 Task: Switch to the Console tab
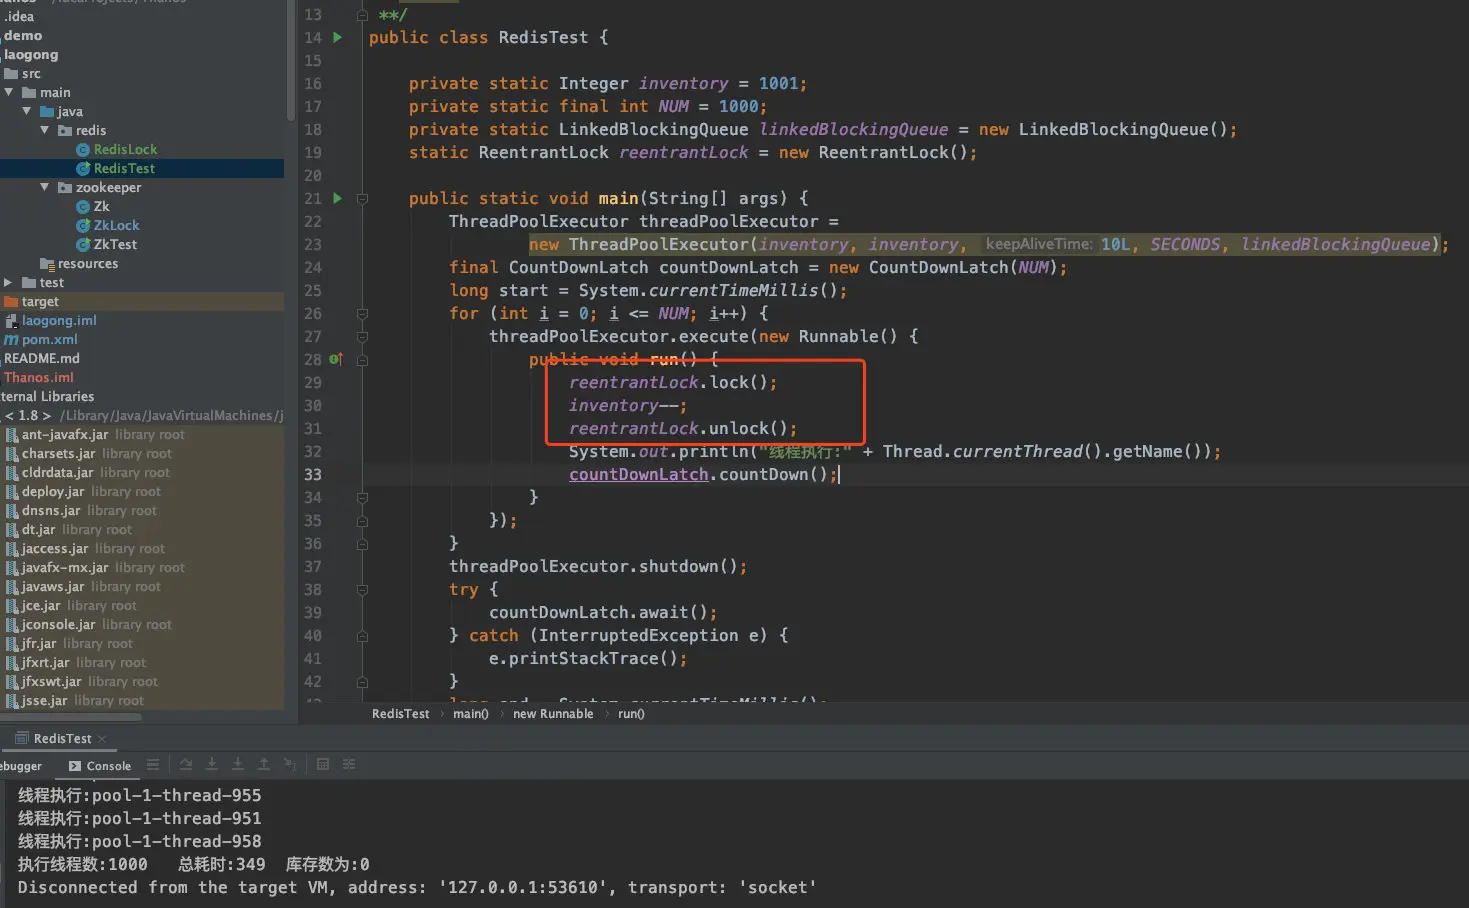click(100, 766)
